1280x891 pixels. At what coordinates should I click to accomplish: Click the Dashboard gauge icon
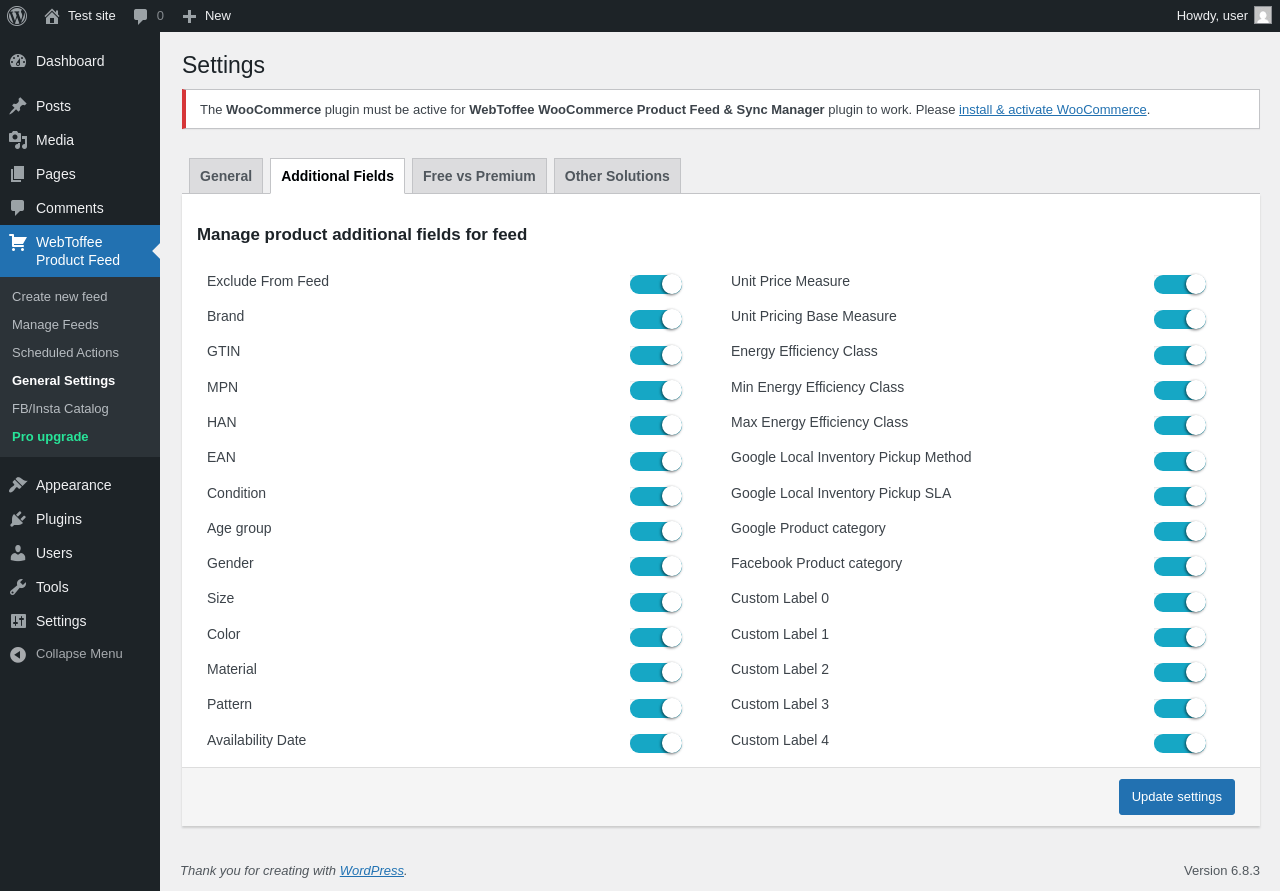click(x=18, y=61)
